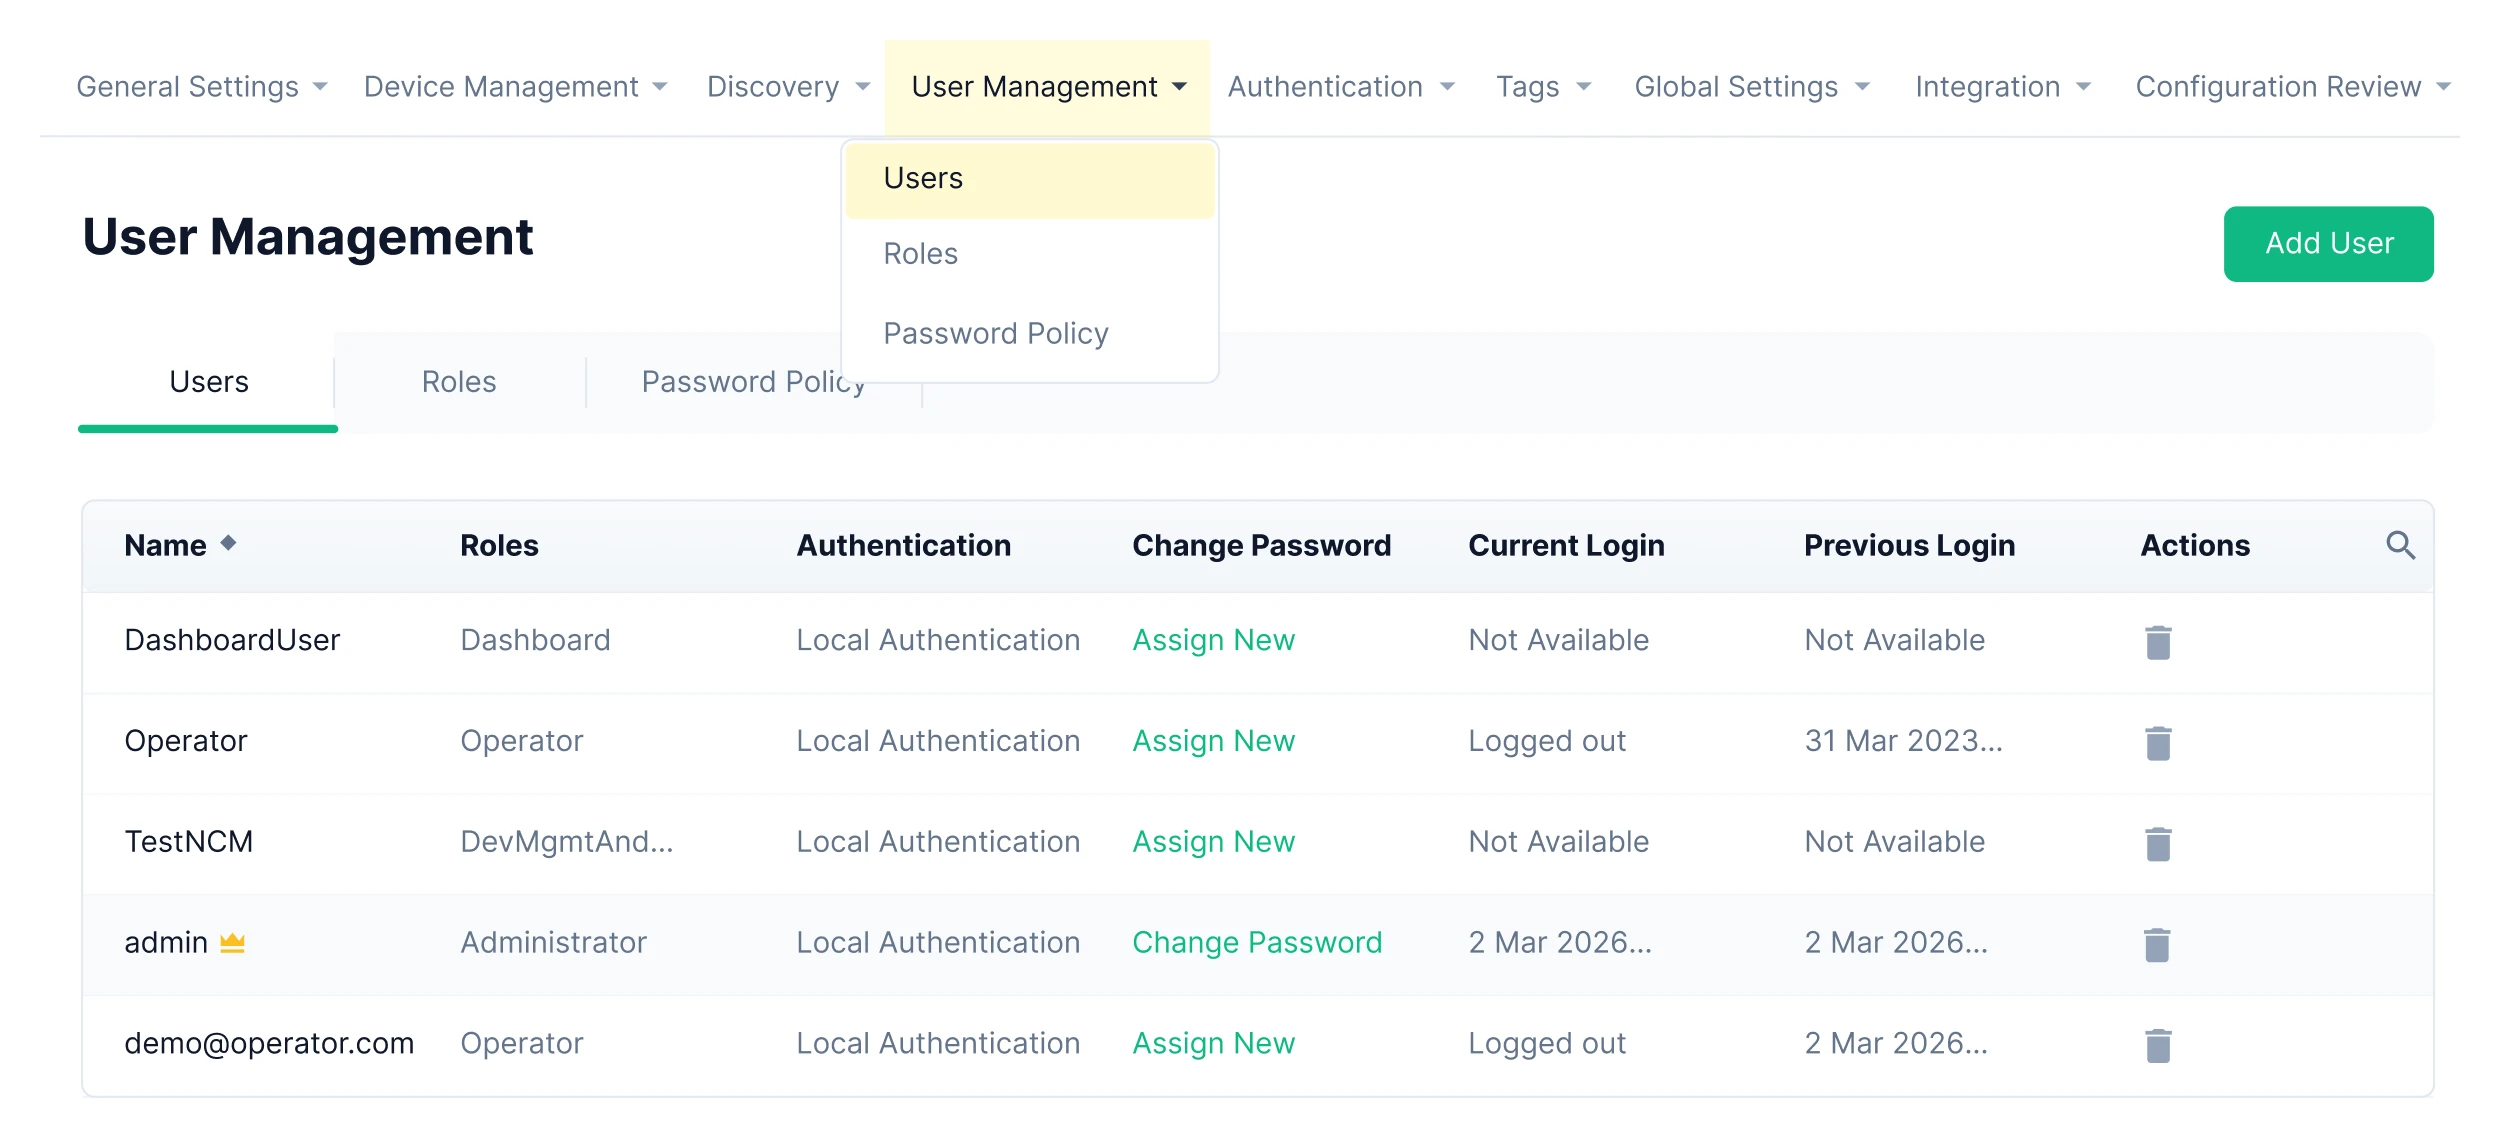Click the Name column header to re-sort
Image resolution: width=2501 pixels, height=1137 pixels.
tap(166, 543)
